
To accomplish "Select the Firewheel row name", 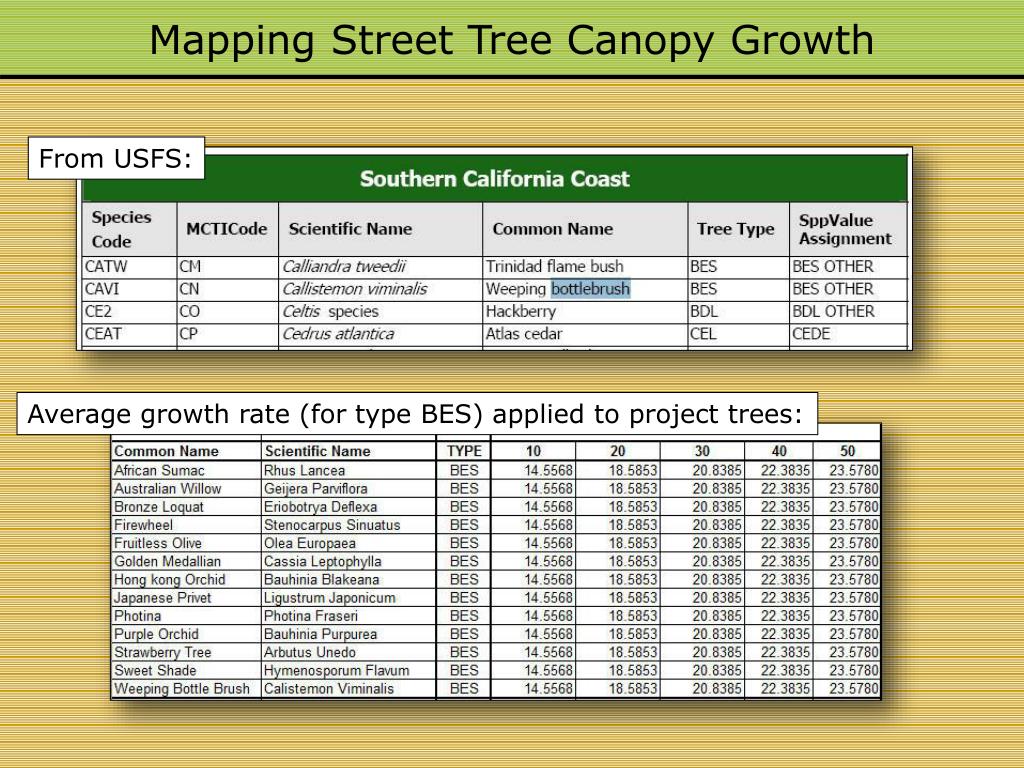I will tap(143, 525).
